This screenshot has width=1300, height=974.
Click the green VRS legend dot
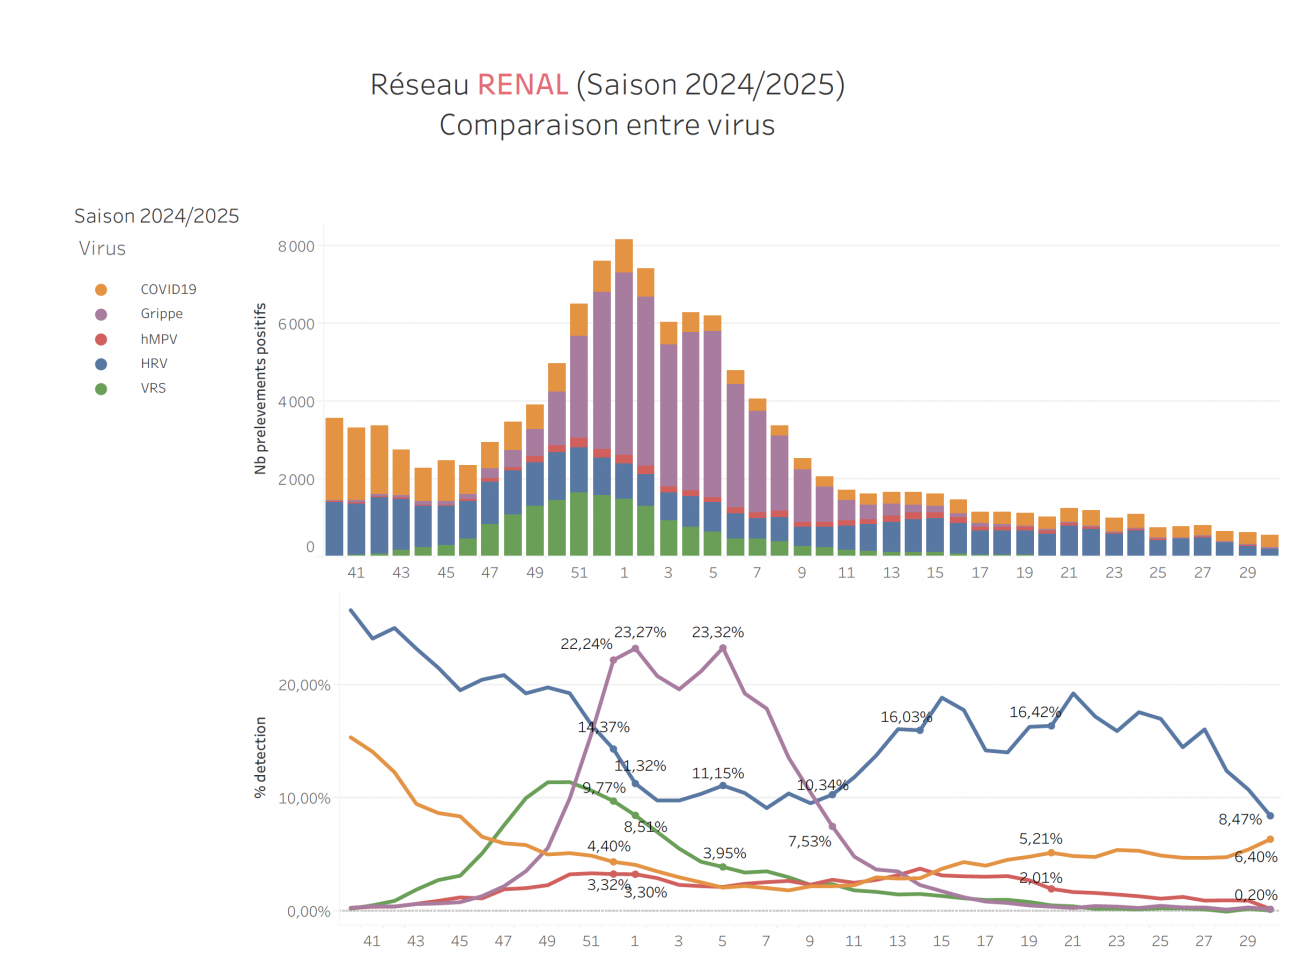(101, 389)
